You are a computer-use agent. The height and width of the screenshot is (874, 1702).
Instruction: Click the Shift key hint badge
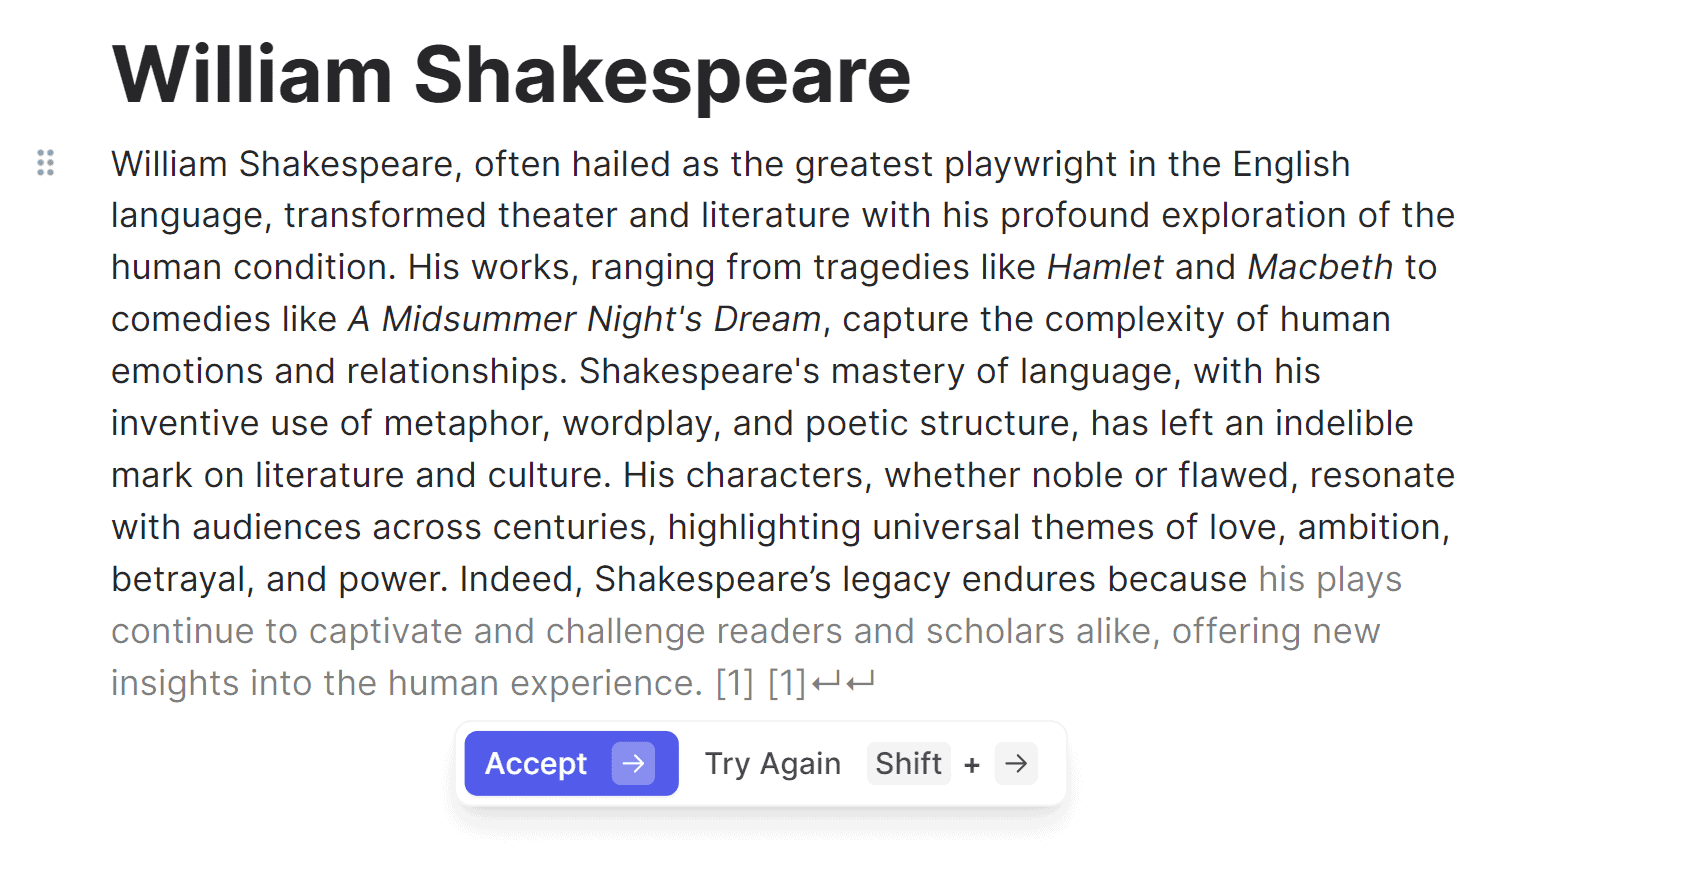pos(908,764)
